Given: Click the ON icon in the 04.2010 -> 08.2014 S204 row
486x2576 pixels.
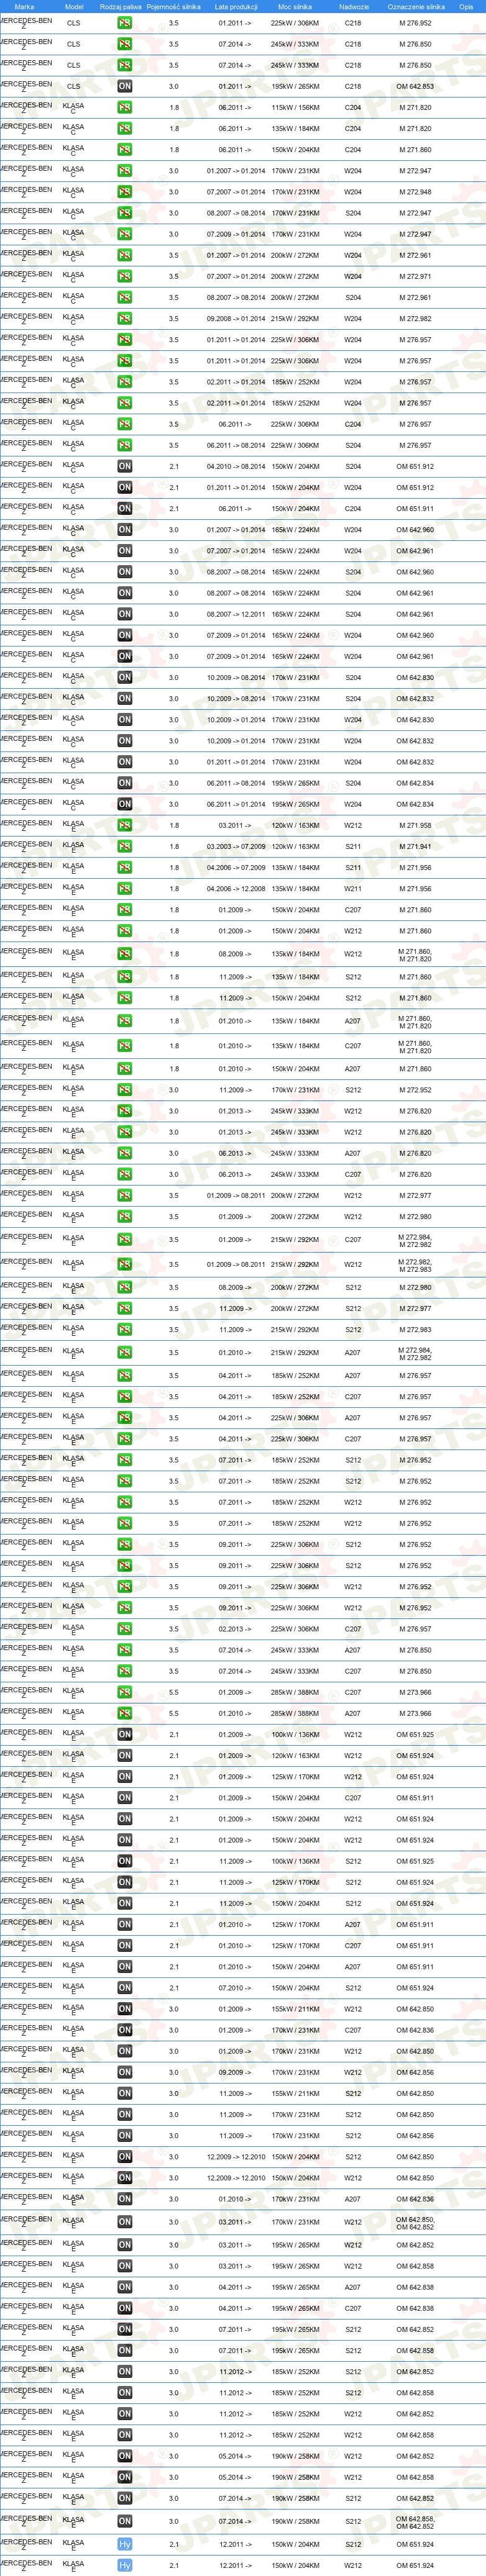Looking at the screenshot, I should coord(124,466).
